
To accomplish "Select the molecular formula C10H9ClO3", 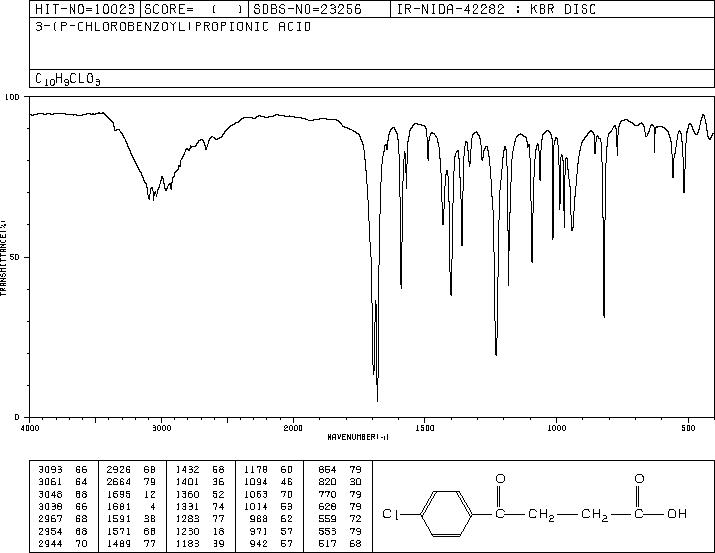I will click(x=67, y=79).
